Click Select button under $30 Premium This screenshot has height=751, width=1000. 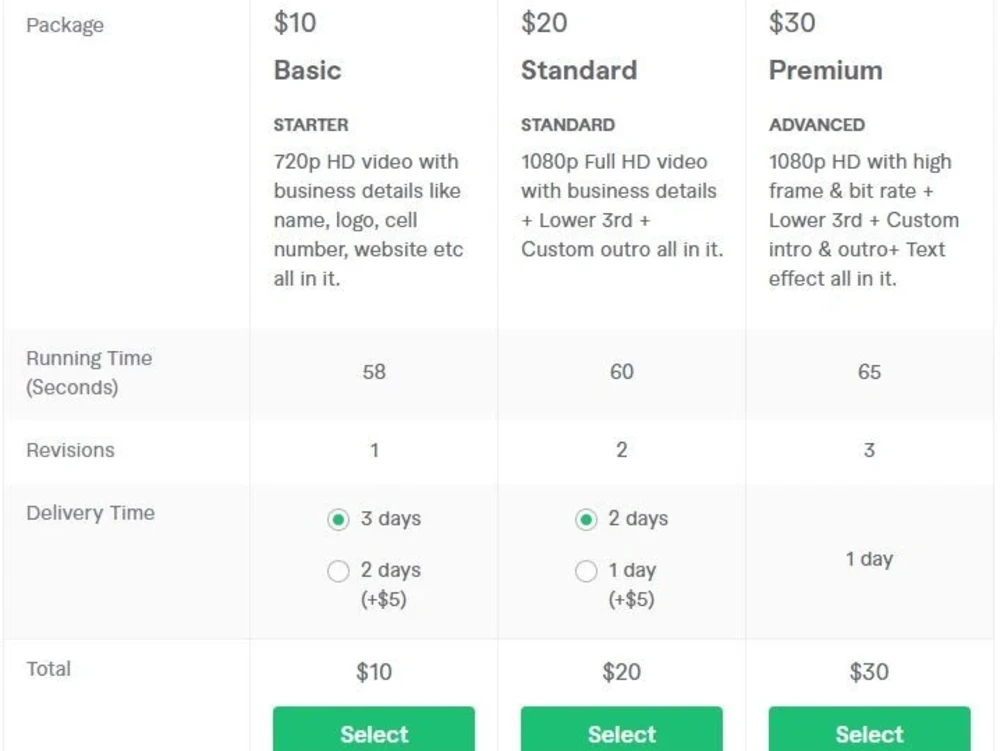pyautogui.click(x=869, y=729)
